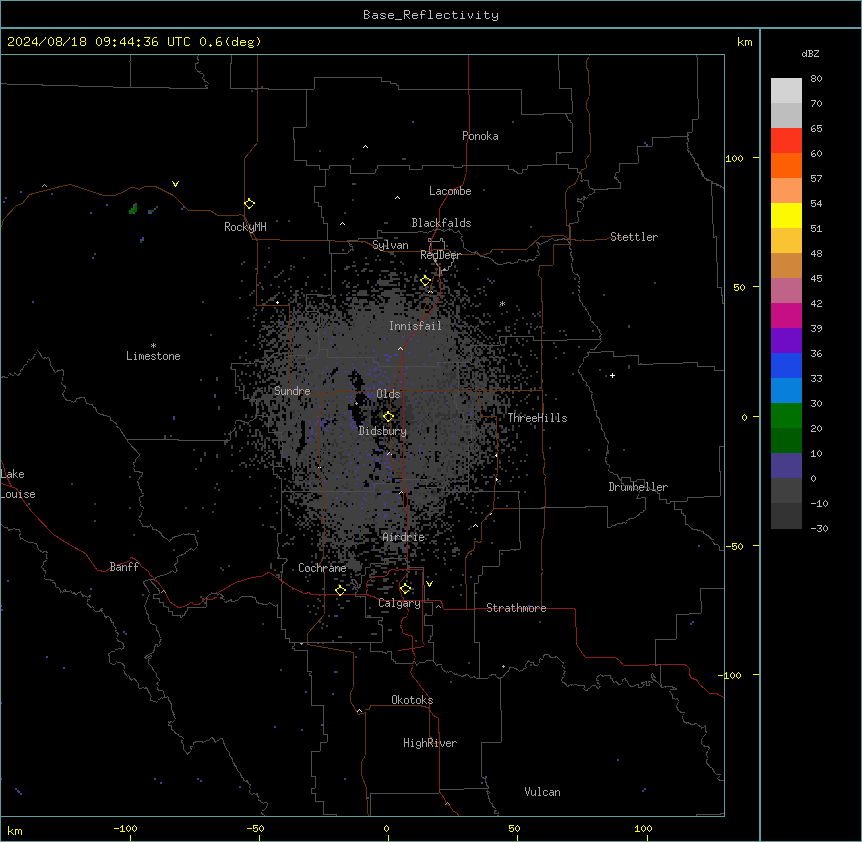Viewport: 862px width, 842px height.
Task: Click the asterisk marker above Limestone
Action: [x=153, y=345]
